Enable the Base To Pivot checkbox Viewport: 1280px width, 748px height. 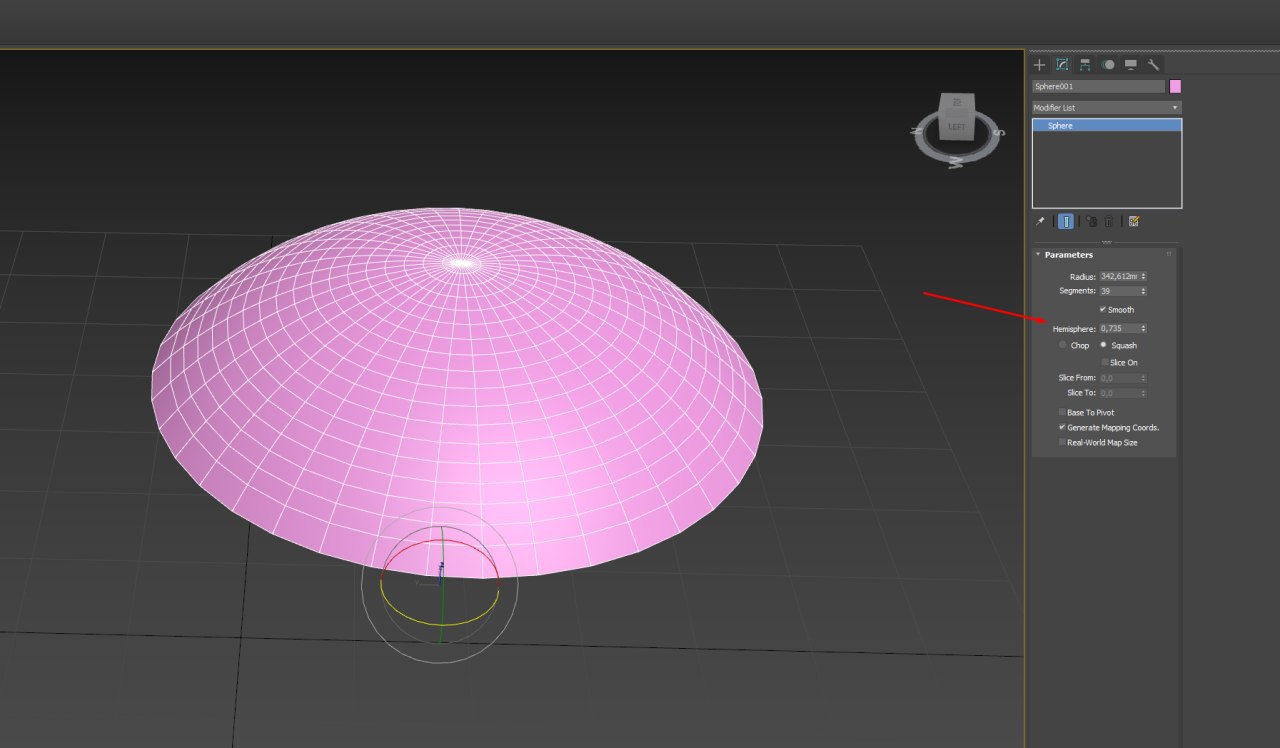pos(1062,412)
